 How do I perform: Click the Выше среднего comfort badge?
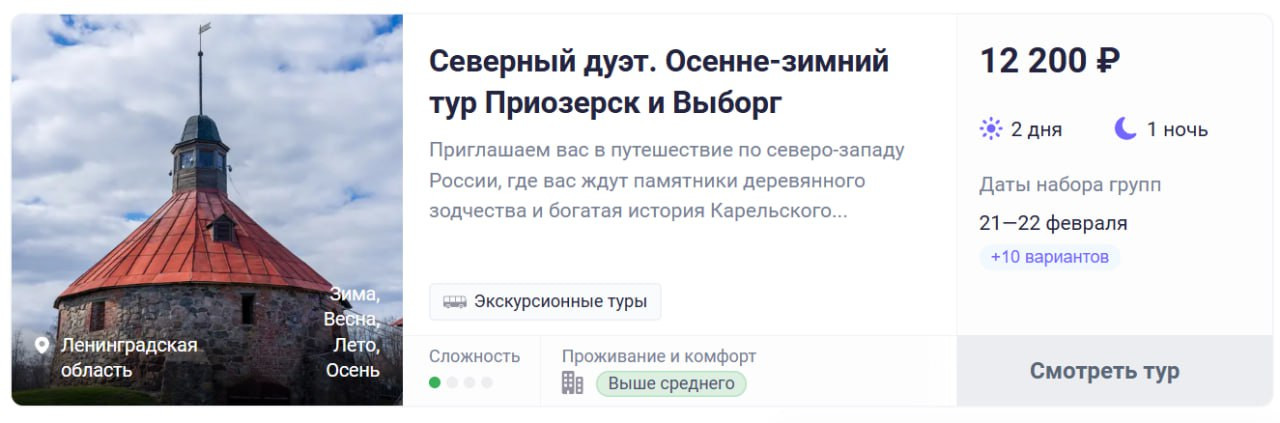[671, 383]
